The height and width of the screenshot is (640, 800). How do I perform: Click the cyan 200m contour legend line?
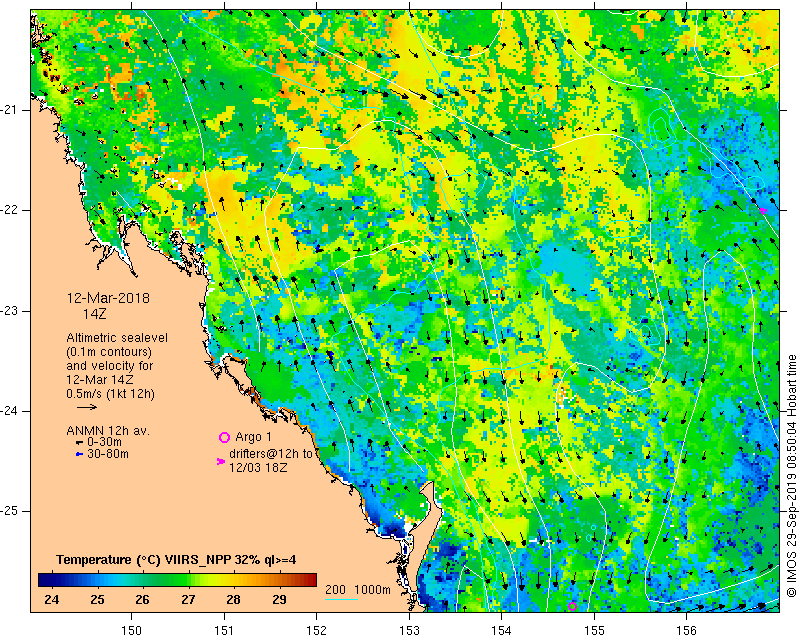(x=341, y=599)
